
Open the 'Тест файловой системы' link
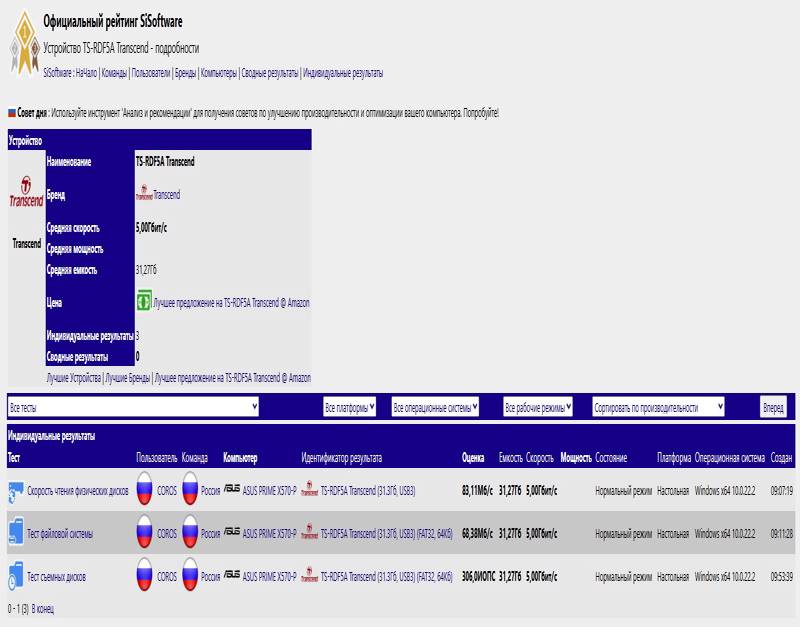[x=60, y=535]
